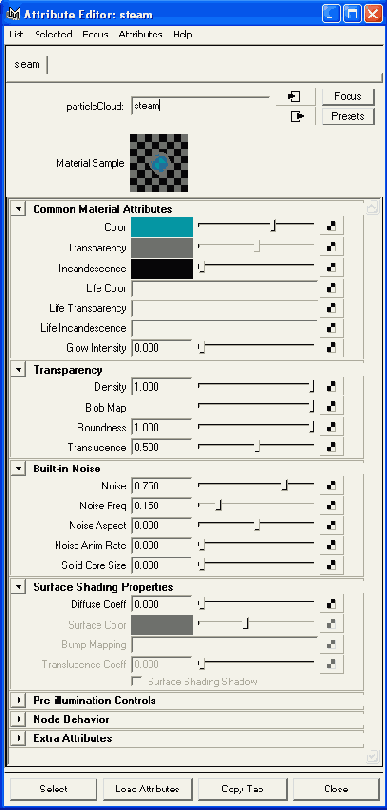Click the map icon beside Diffuse Coeff
This screenshot has width=387, height=810.
click(332, 604)
